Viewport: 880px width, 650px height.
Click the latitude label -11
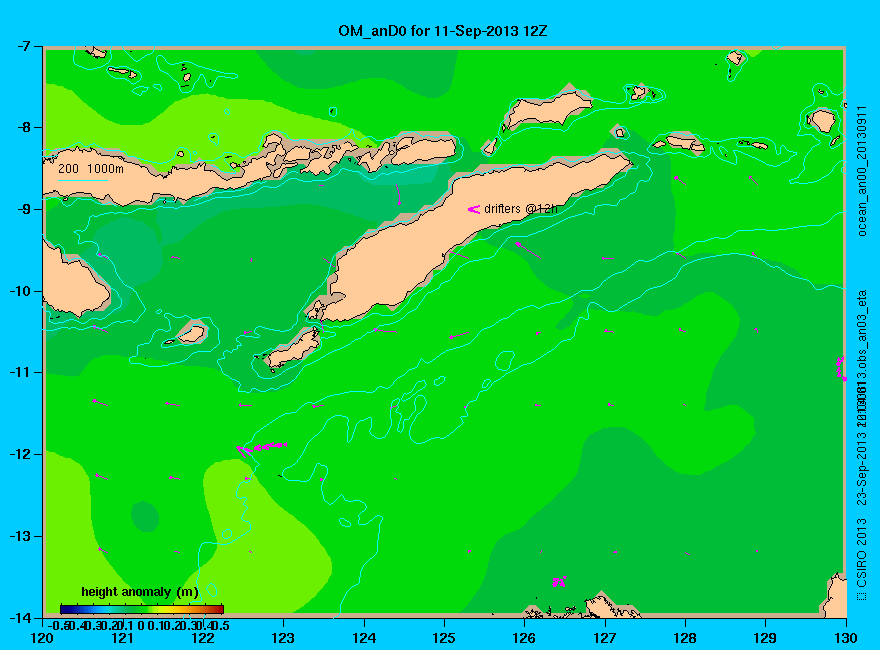coord(19,372)
